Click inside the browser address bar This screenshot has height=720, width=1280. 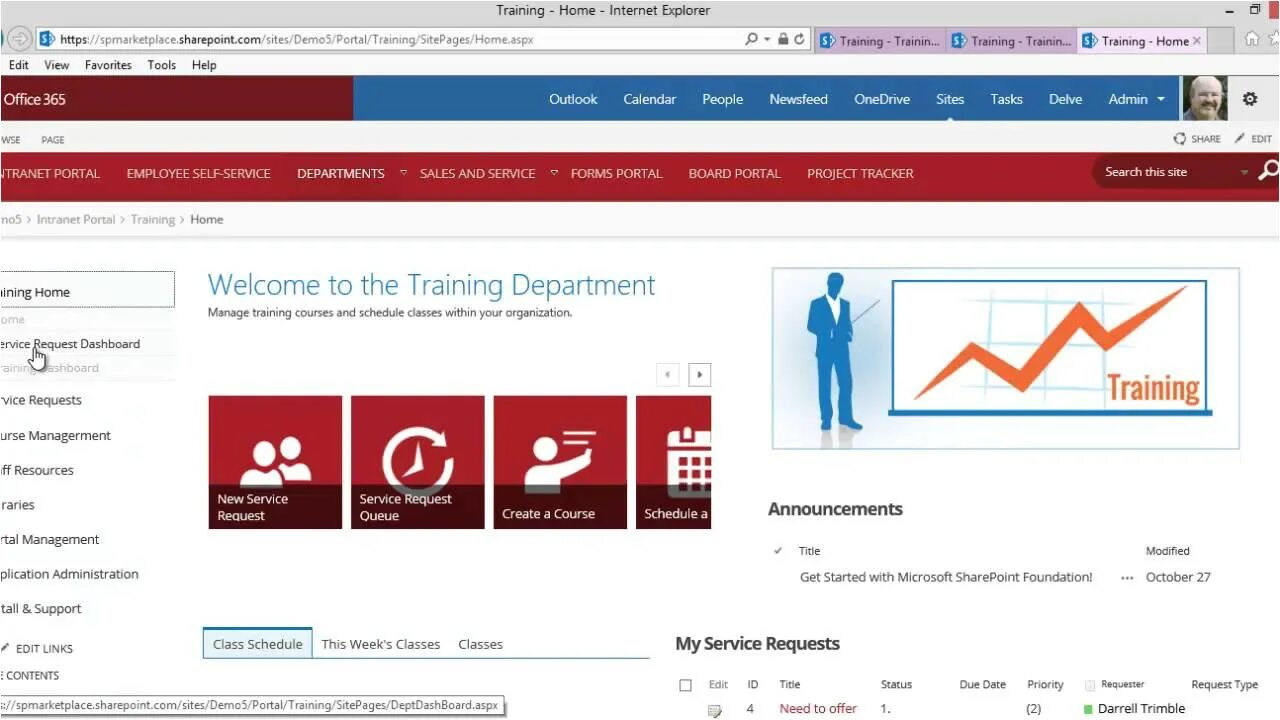[x=400, y=40]
